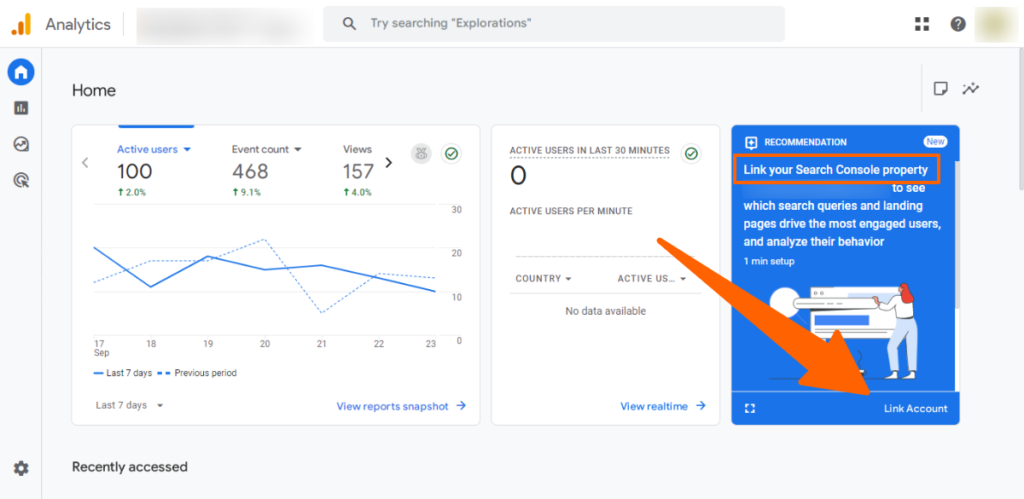
Task: Expand the Country dimension dropdown
Action: click(568, 279)
